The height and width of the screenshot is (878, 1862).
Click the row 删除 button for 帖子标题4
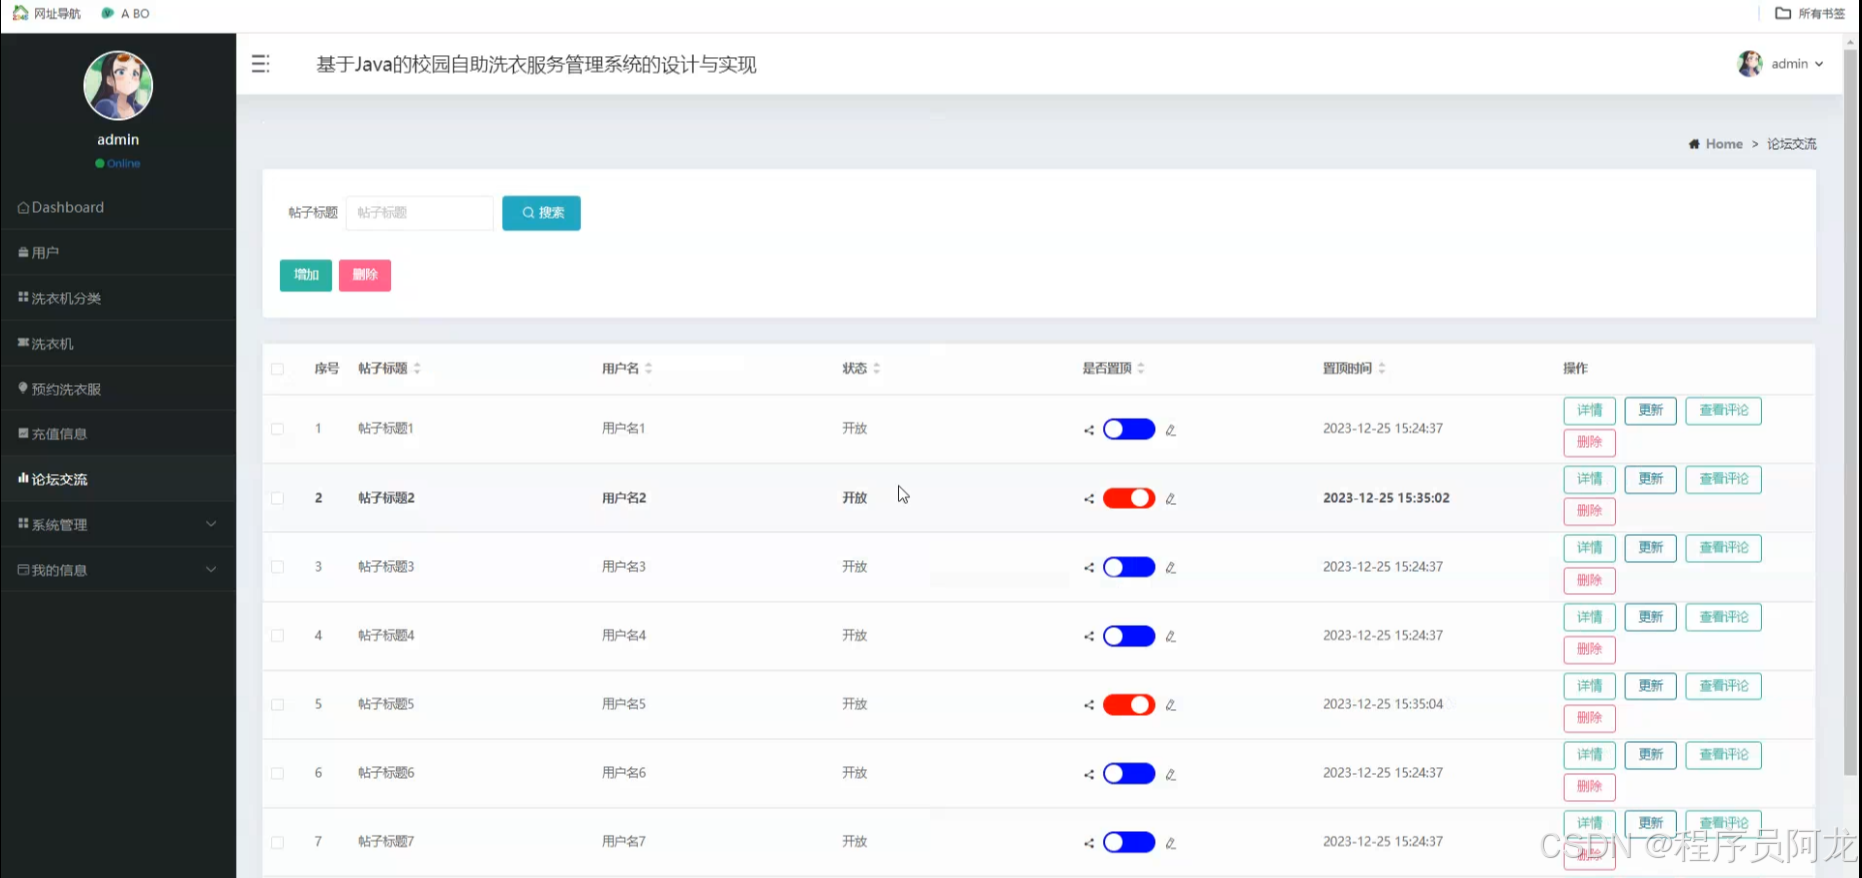(x=1589, y=650)
